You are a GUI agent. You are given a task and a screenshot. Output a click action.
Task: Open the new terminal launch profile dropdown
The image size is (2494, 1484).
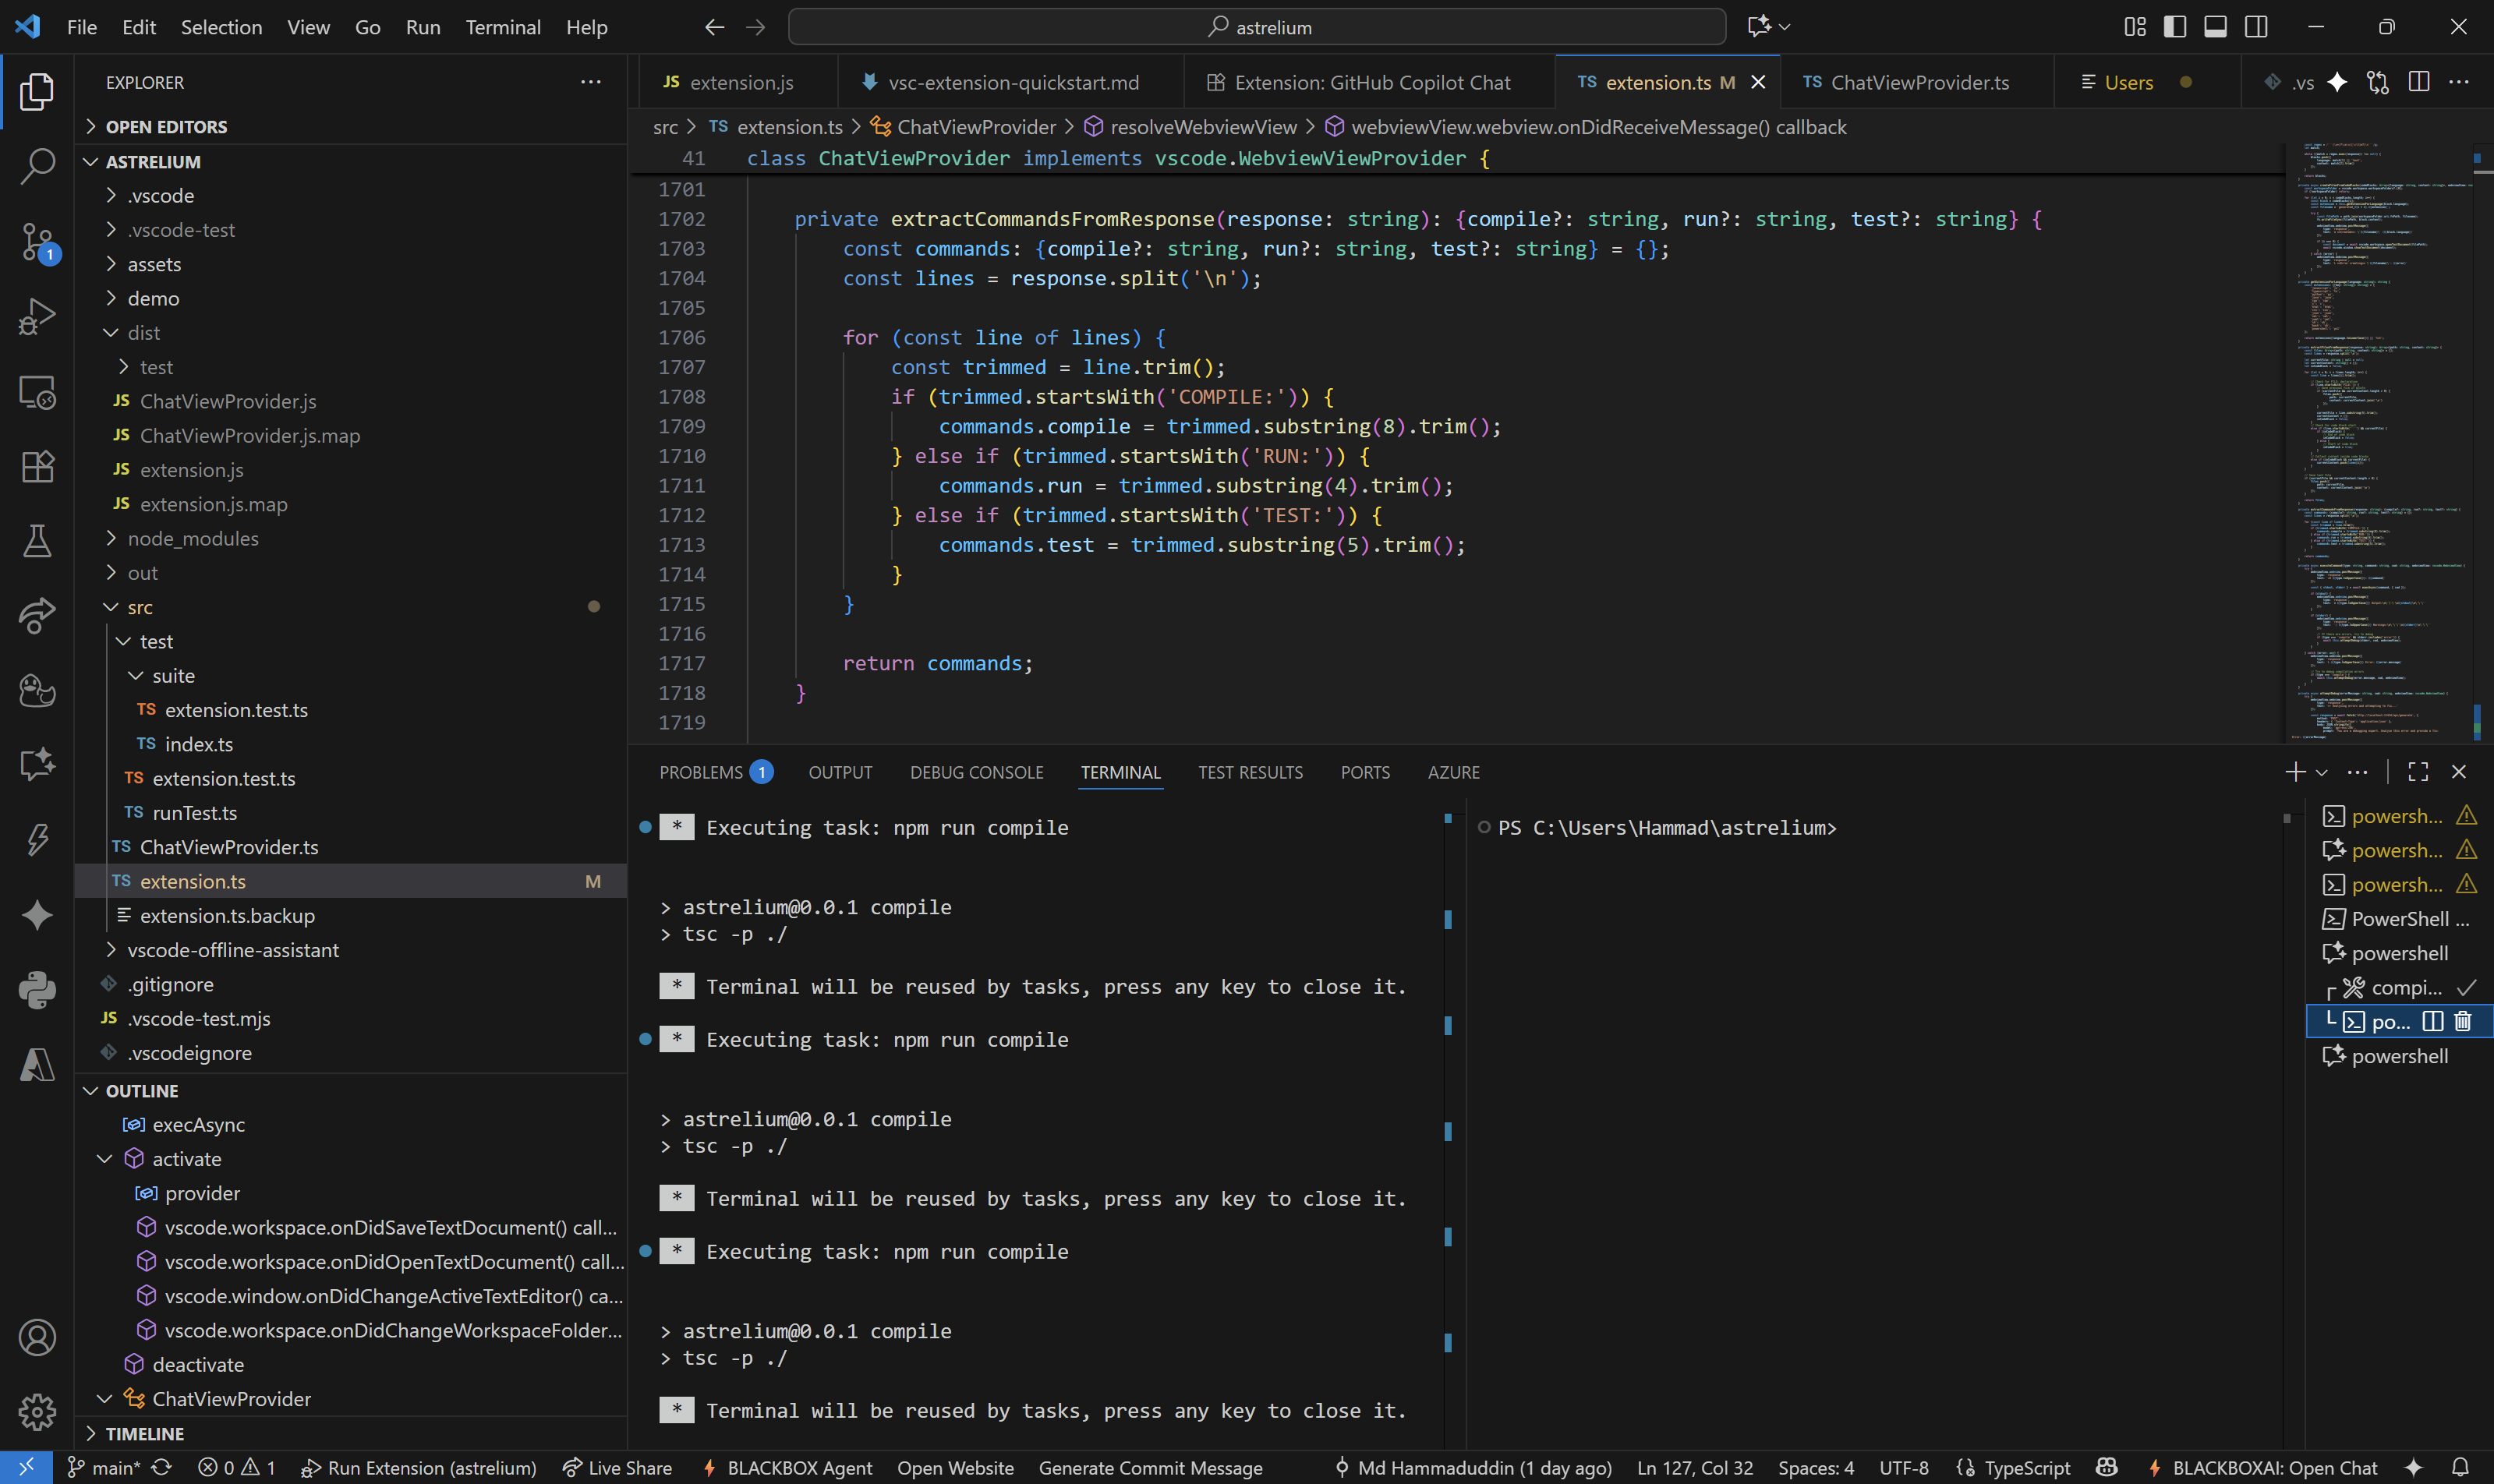[x=2322, y=772]
